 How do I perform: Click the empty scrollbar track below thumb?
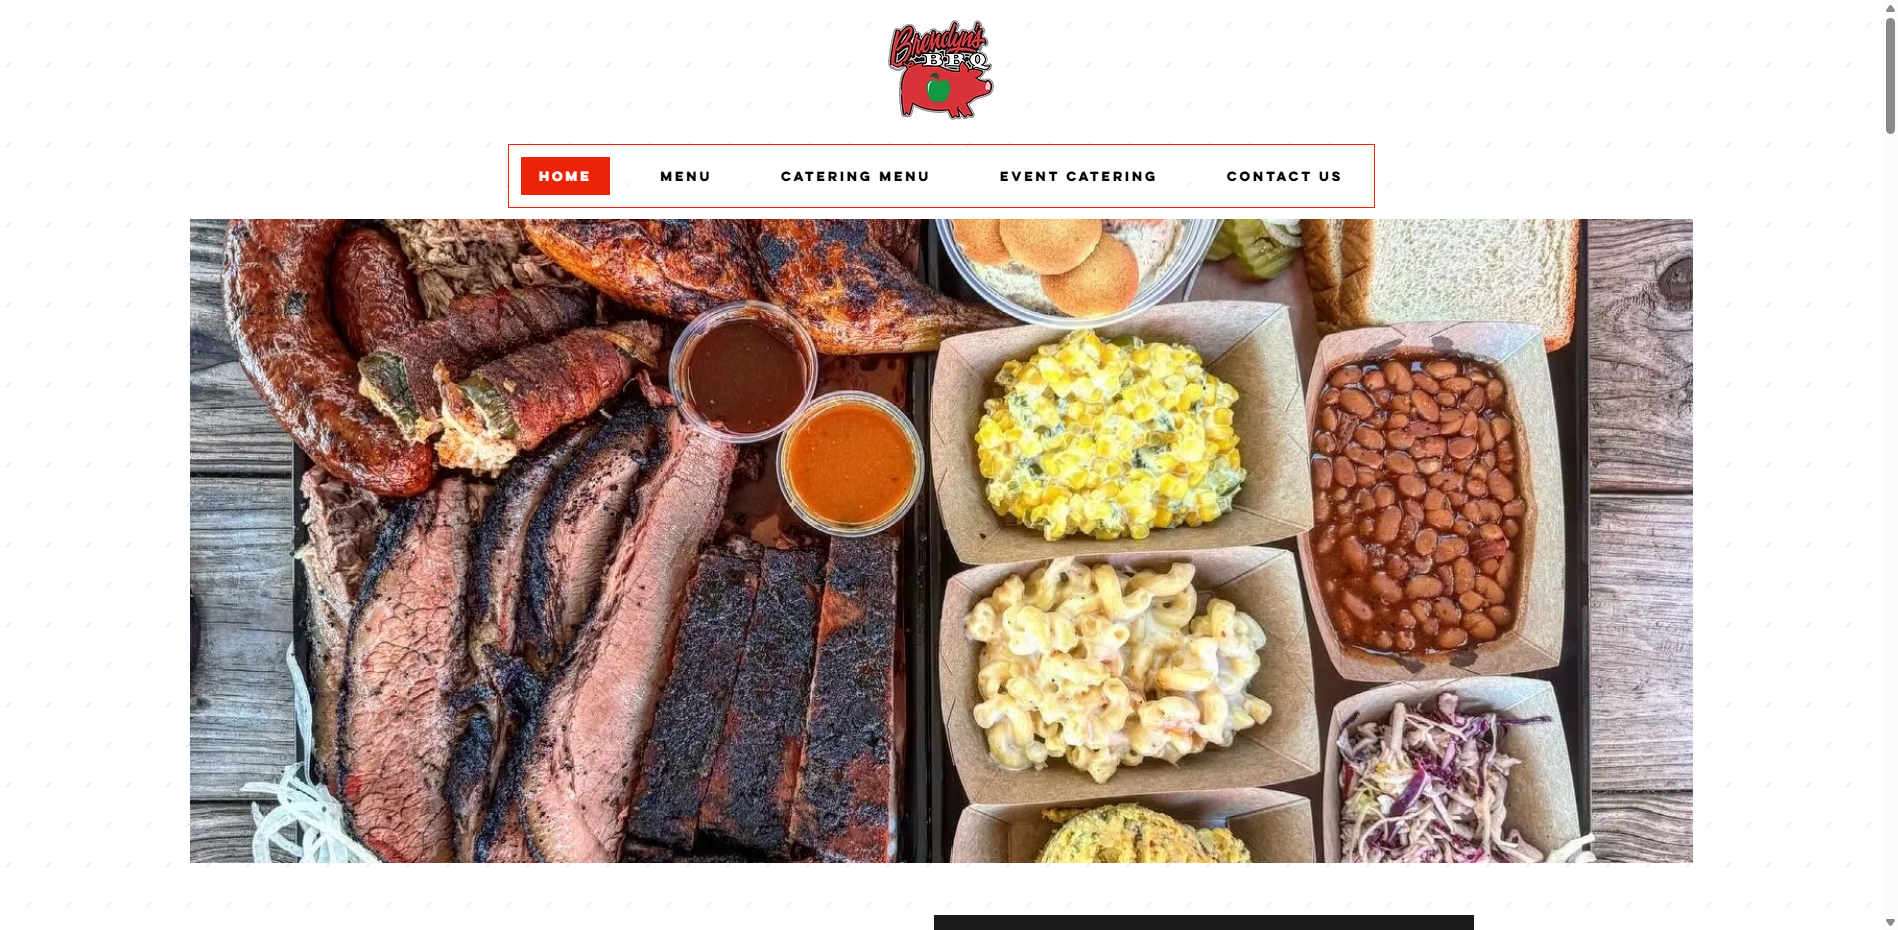[1890, 520]
